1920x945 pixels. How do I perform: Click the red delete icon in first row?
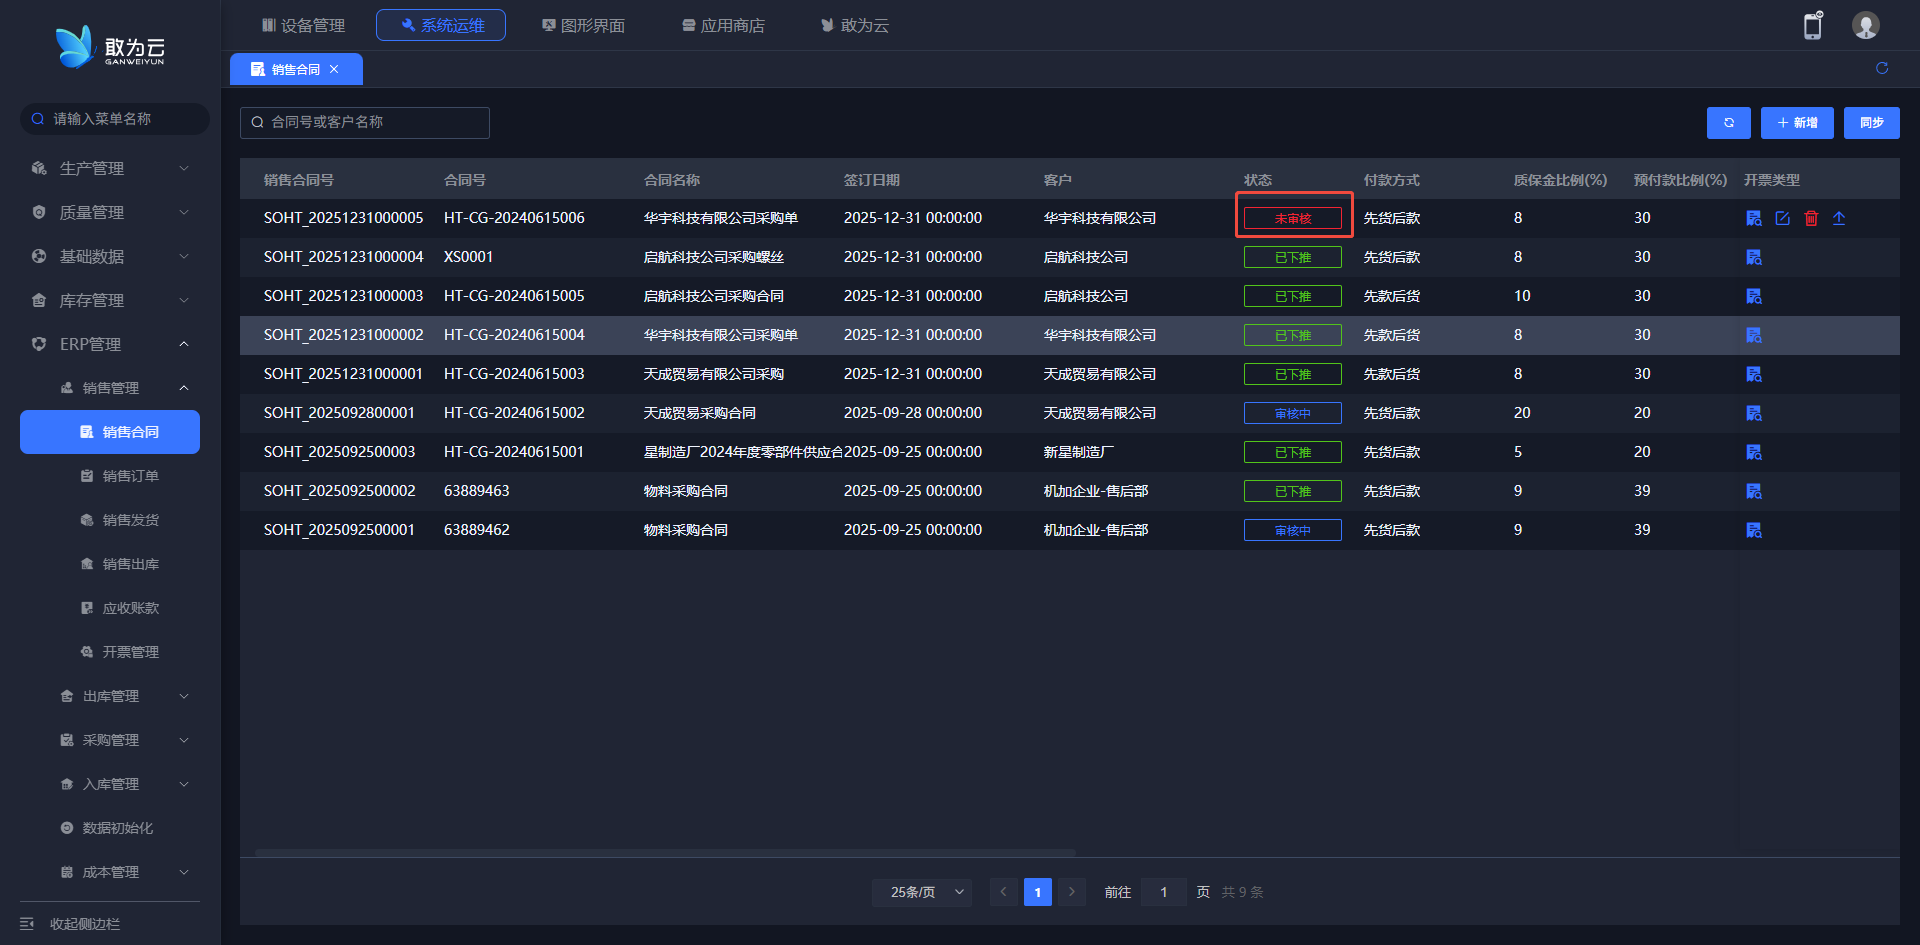(x=1811, y=218)
